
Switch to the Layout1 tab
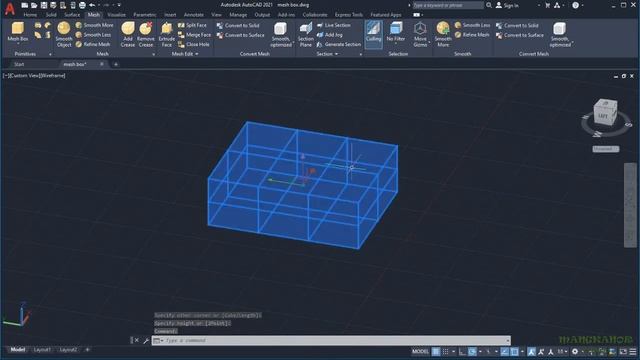[42, 350]
